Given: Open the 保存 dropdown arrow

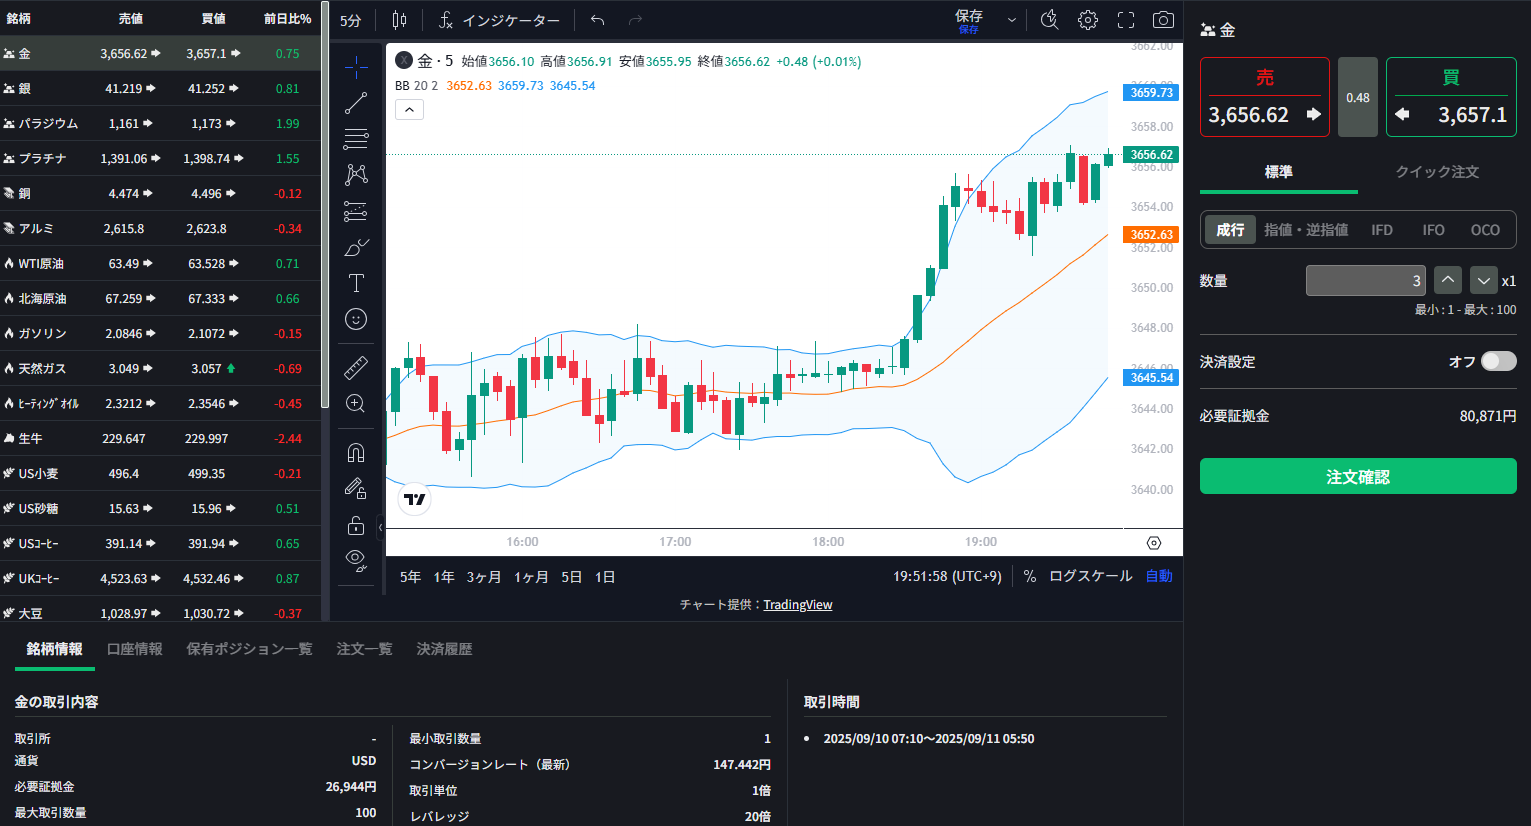Looking at the screenshot, I should click(1012, 20).
